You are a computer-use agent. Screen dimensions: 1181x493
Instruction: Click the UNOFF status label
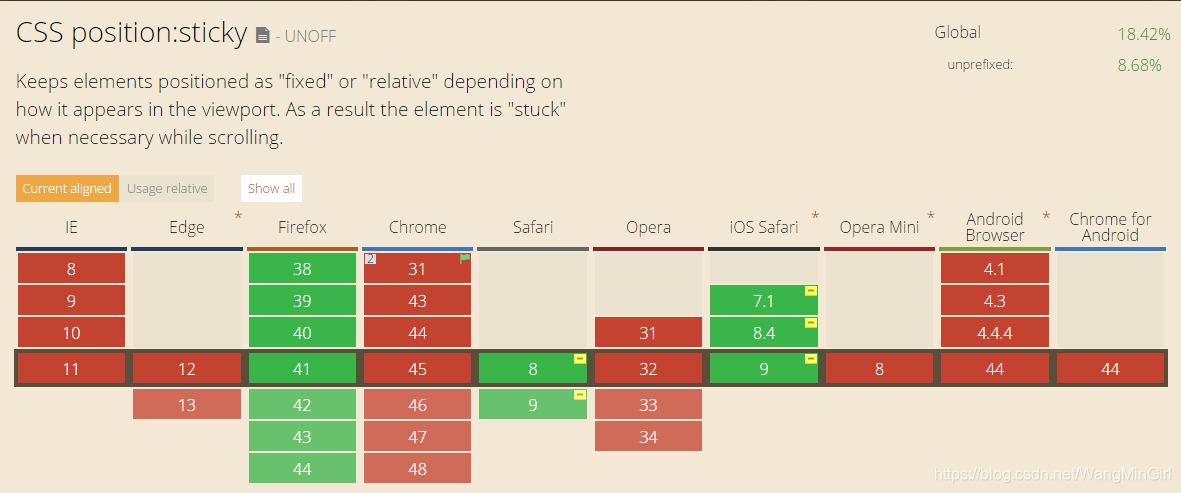pos(311,37)
